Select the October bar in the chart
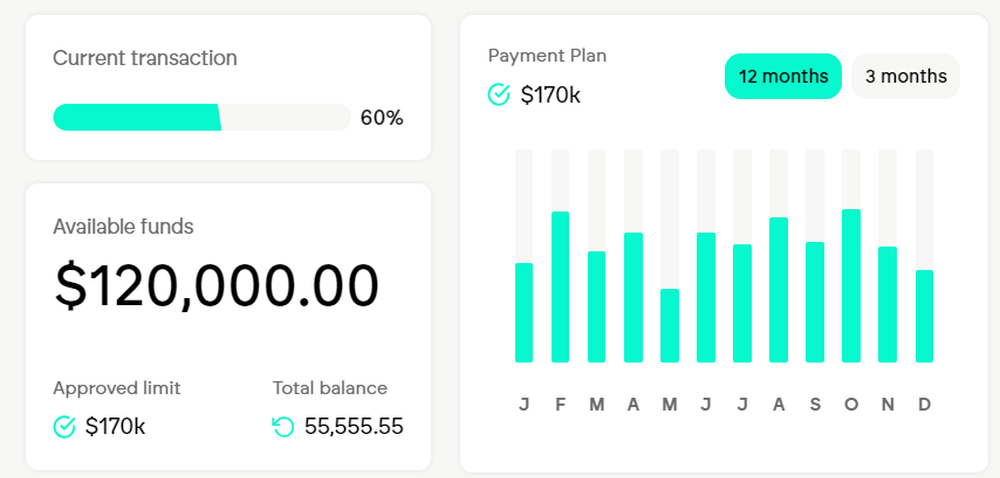1000x478 pixels. coord(851,286)
